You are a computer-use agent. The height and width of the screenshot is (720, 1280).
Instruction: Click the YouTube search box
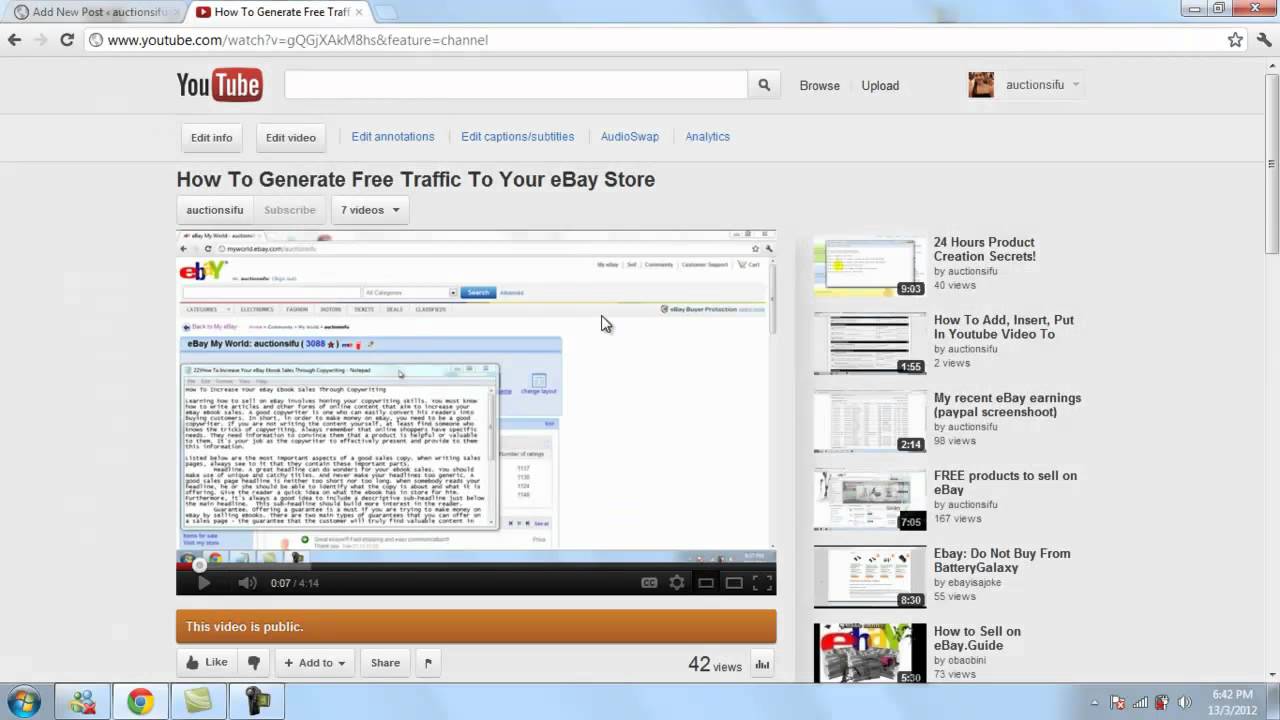516,85
